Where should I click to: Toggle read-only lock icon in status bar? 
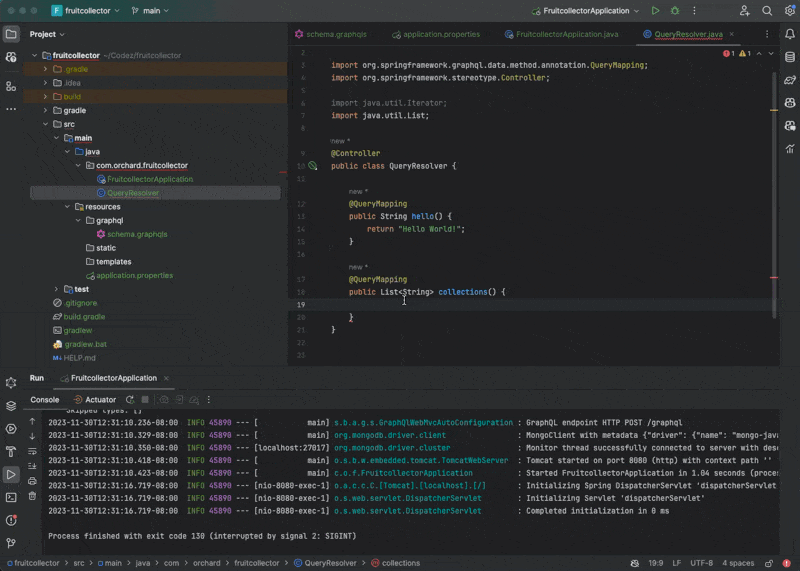point(769,563)
